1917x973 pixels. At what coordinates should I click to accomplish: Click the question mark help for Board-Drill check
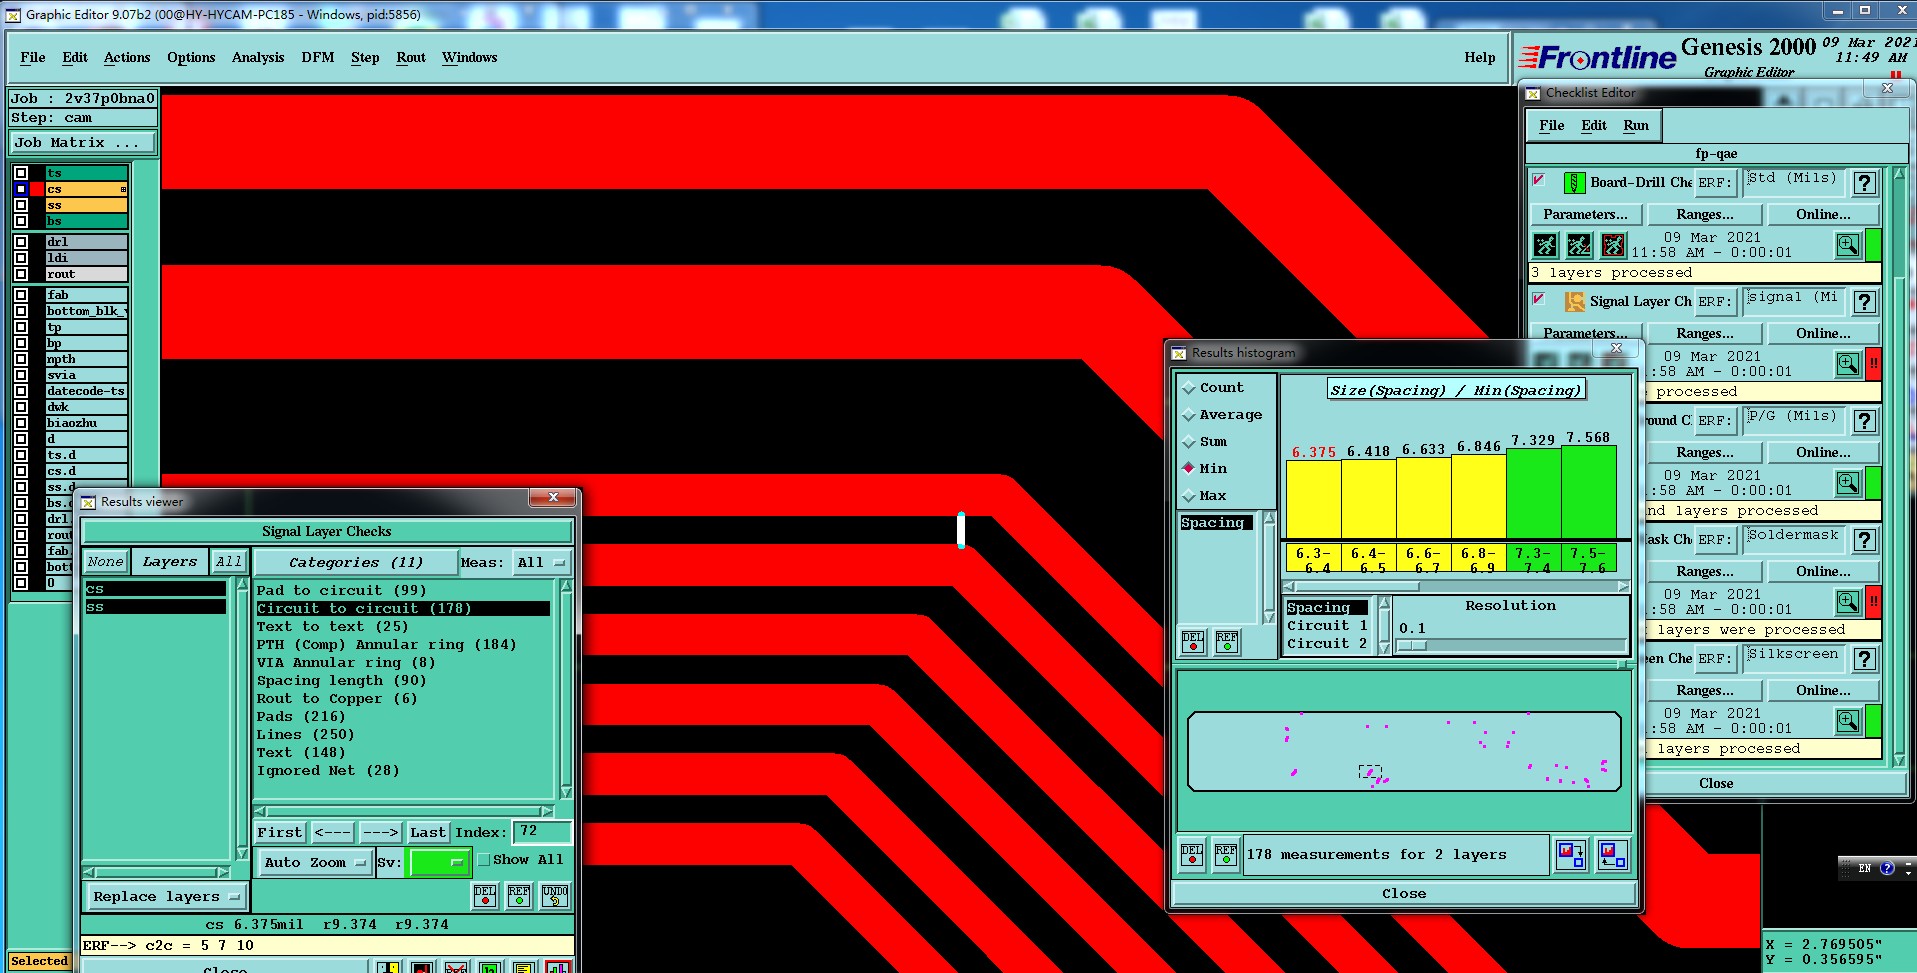point(1864,183)
